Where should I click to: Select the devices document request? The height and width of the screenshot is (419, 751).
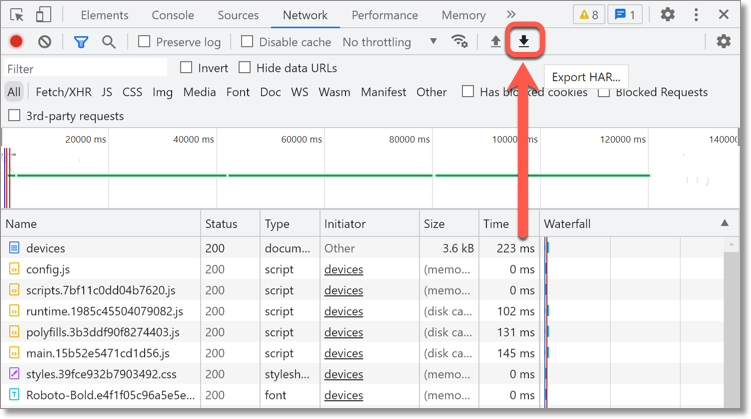point(46,248)
